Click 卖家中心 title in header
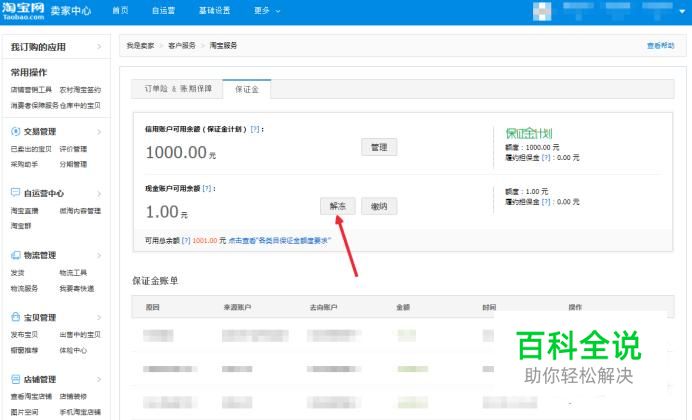The width and height of the screenshot is (692, 420). [x=71, y=11]
